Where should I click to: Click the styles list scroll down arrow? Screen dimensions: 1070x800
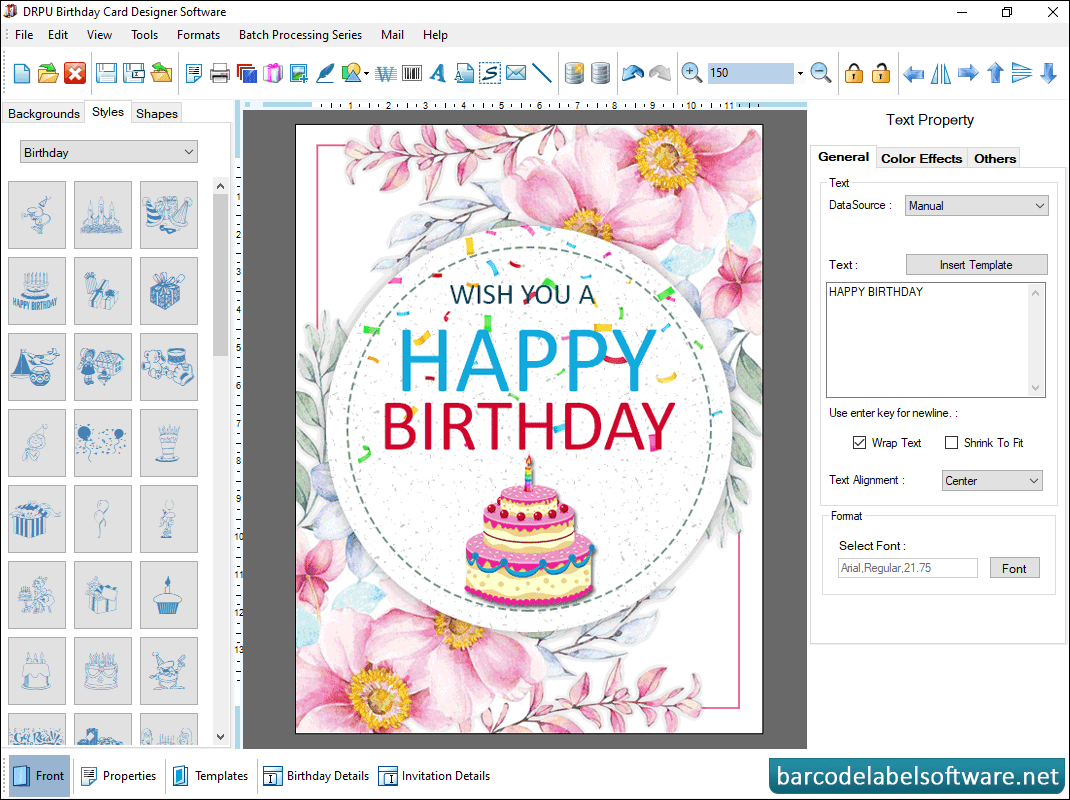coord(220,737)
